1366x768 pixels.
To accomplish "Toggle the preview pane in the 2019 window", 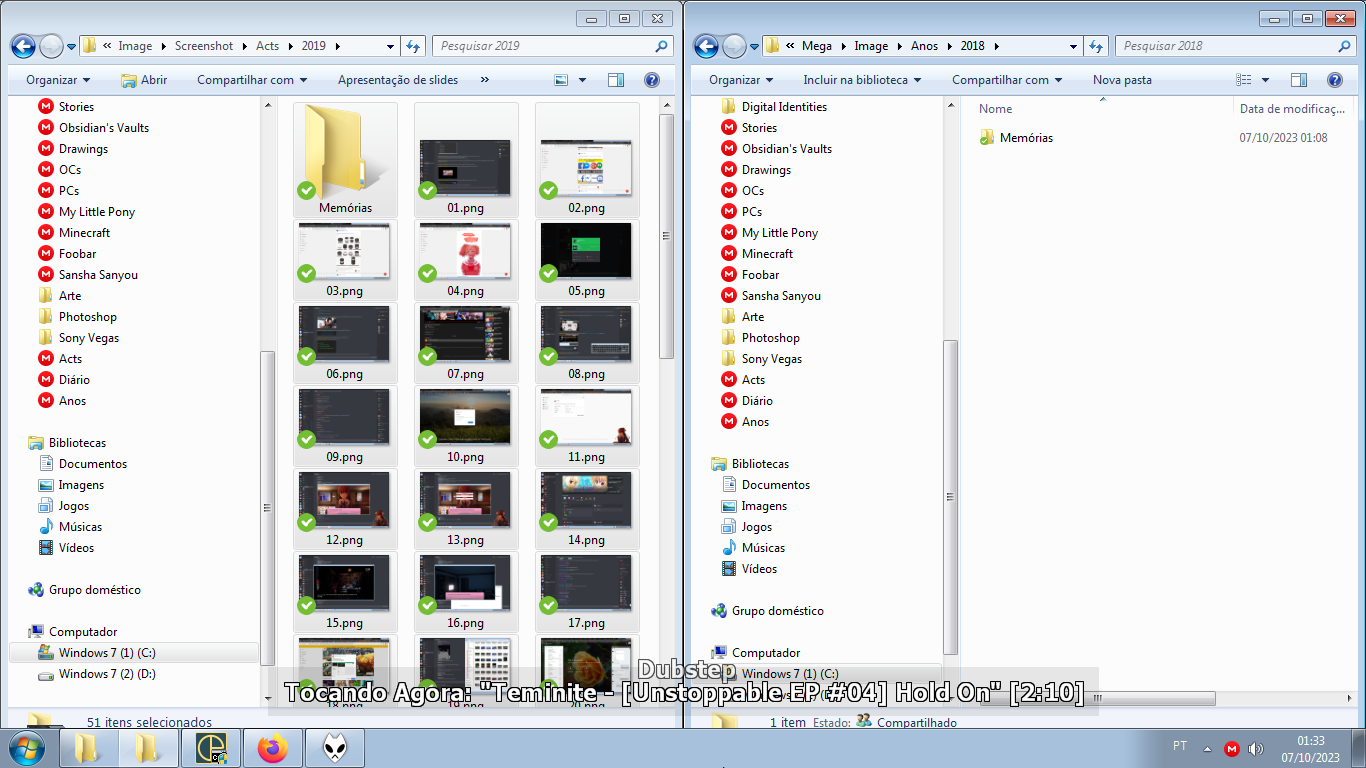I will [x=616, y=80].
